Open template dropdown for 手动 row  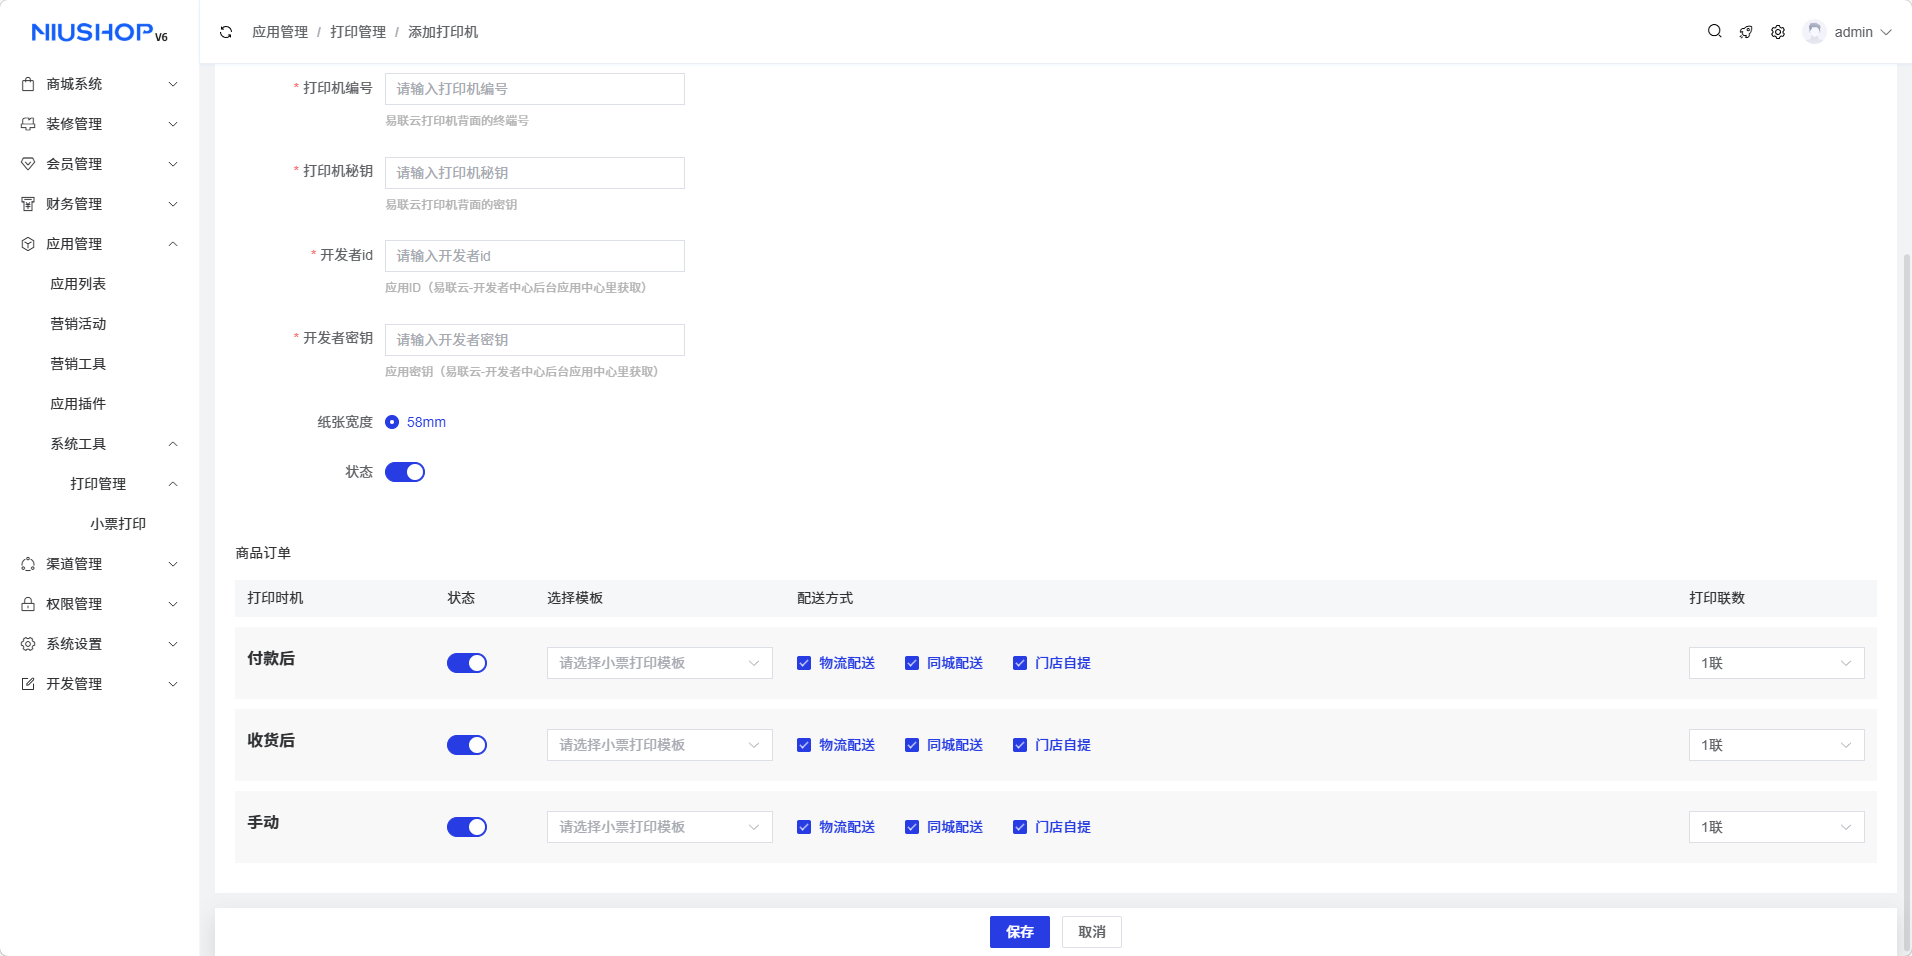point(660,827)
